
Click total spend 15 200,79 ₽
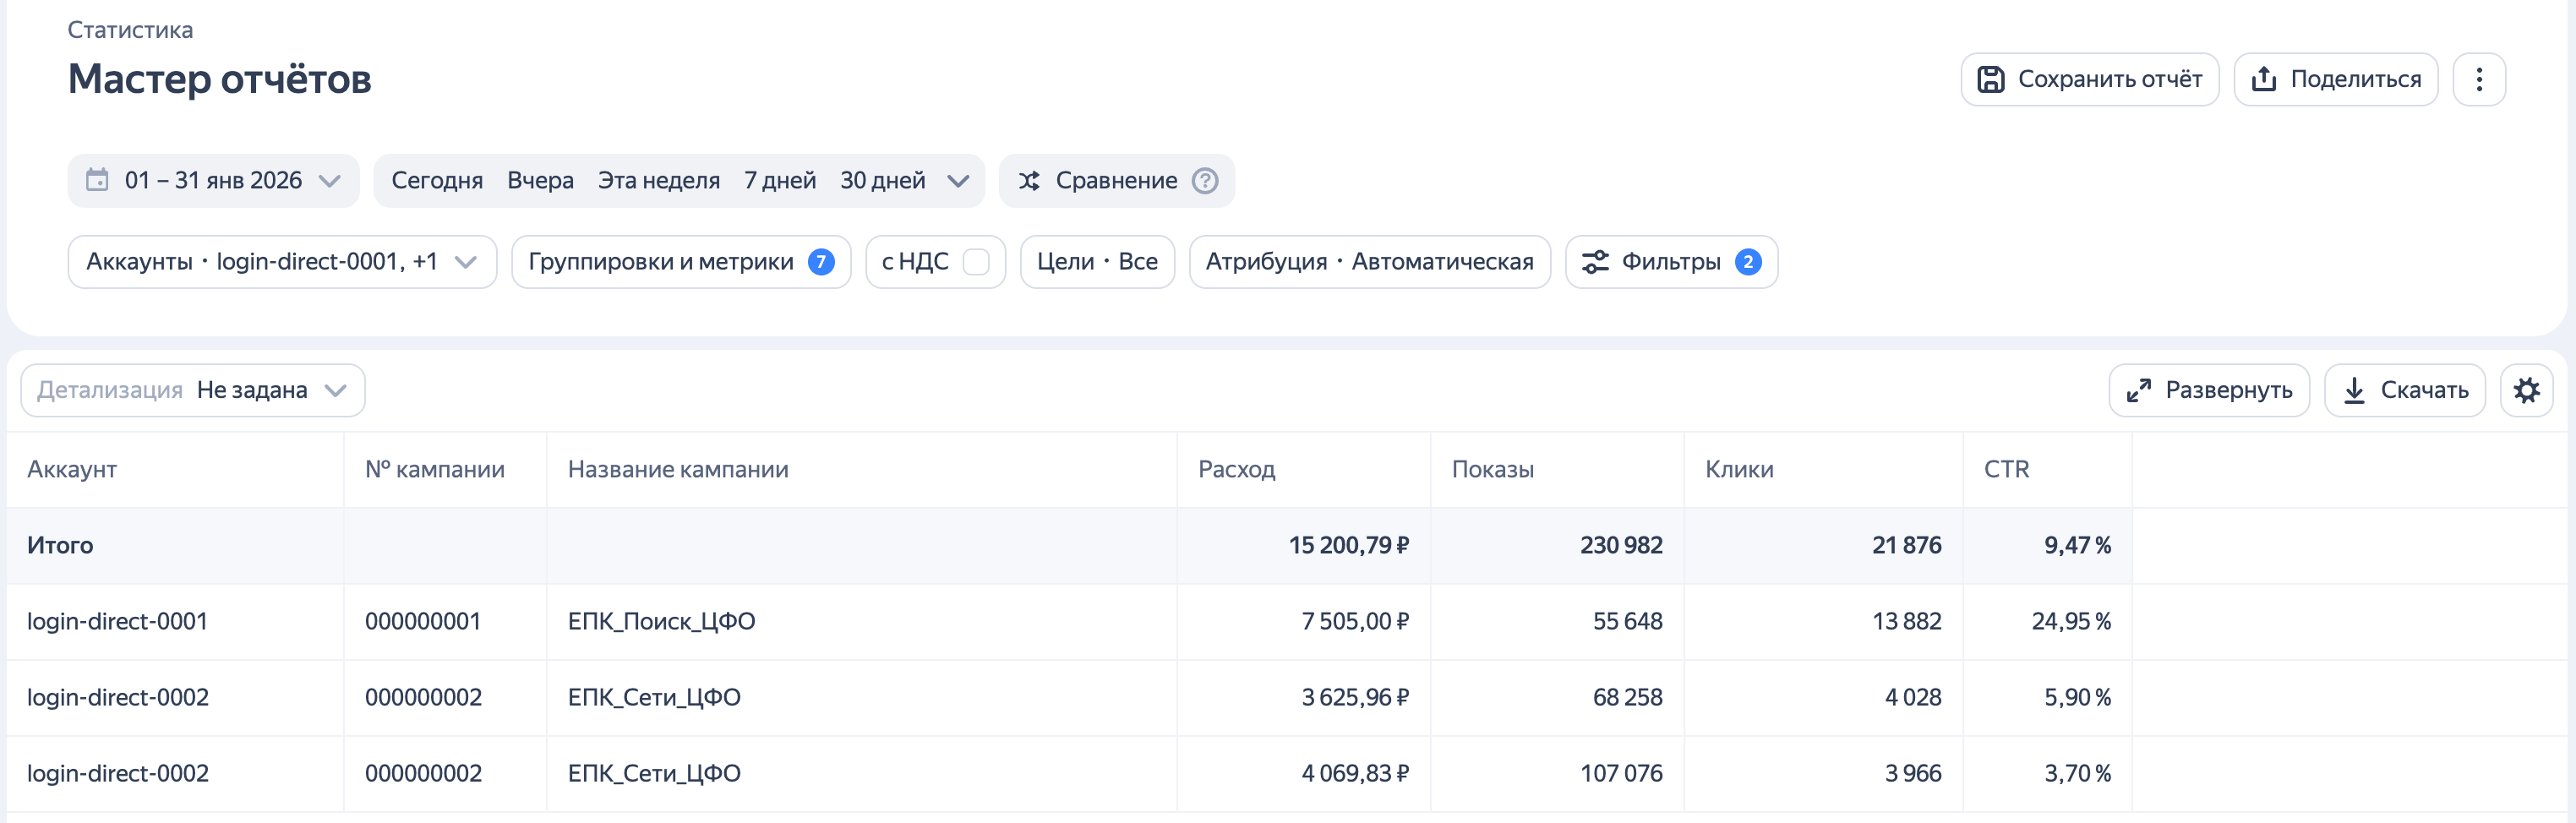pyautogui.click(x=1349, y=545)
